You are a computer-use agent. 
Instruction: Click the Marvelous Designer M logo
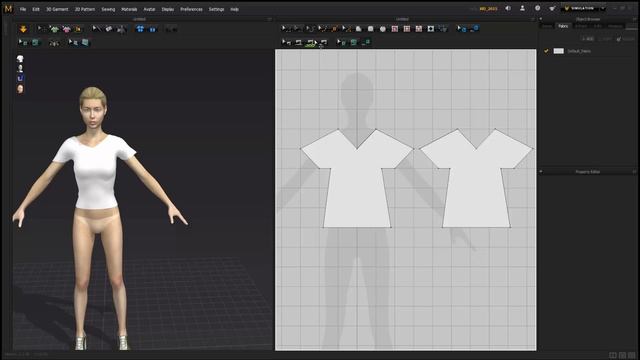(x=8, y=8)
